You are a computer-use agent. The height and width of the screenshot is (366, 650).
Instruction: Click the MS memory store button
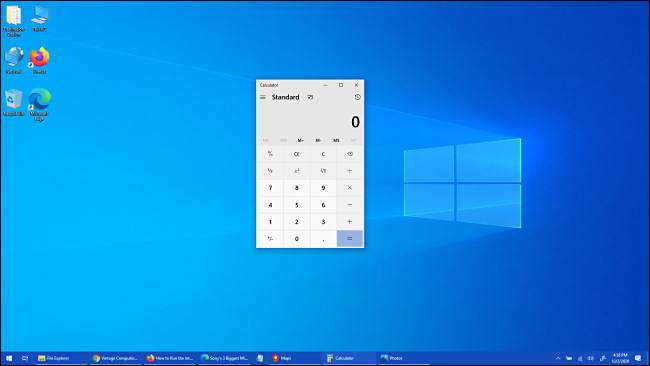point(336,141)
